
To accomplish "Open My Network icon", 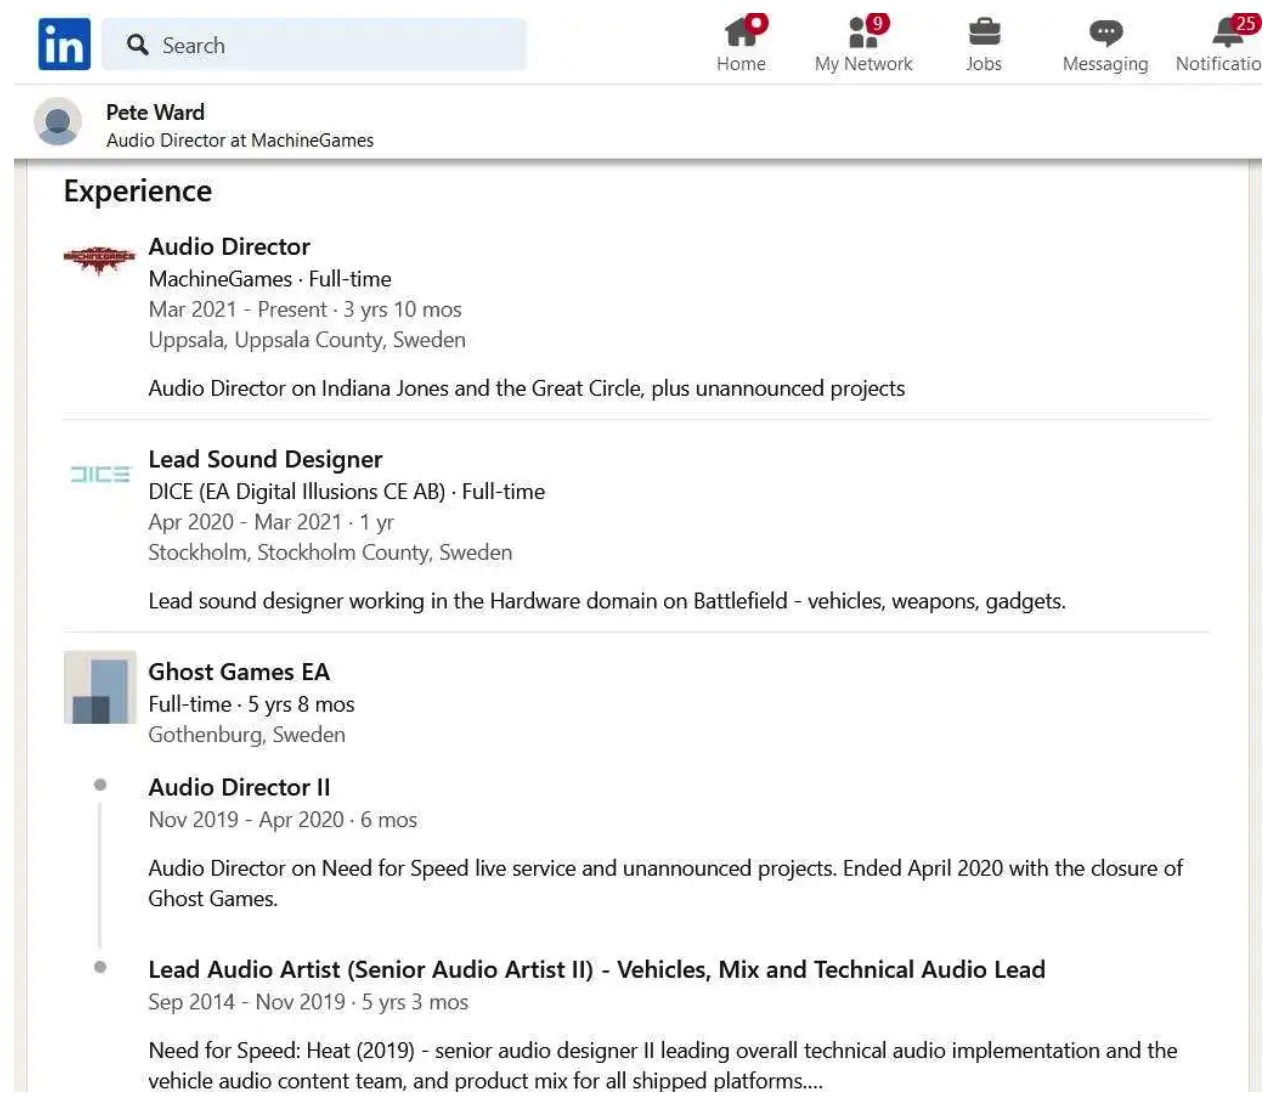I will point(863,33).
